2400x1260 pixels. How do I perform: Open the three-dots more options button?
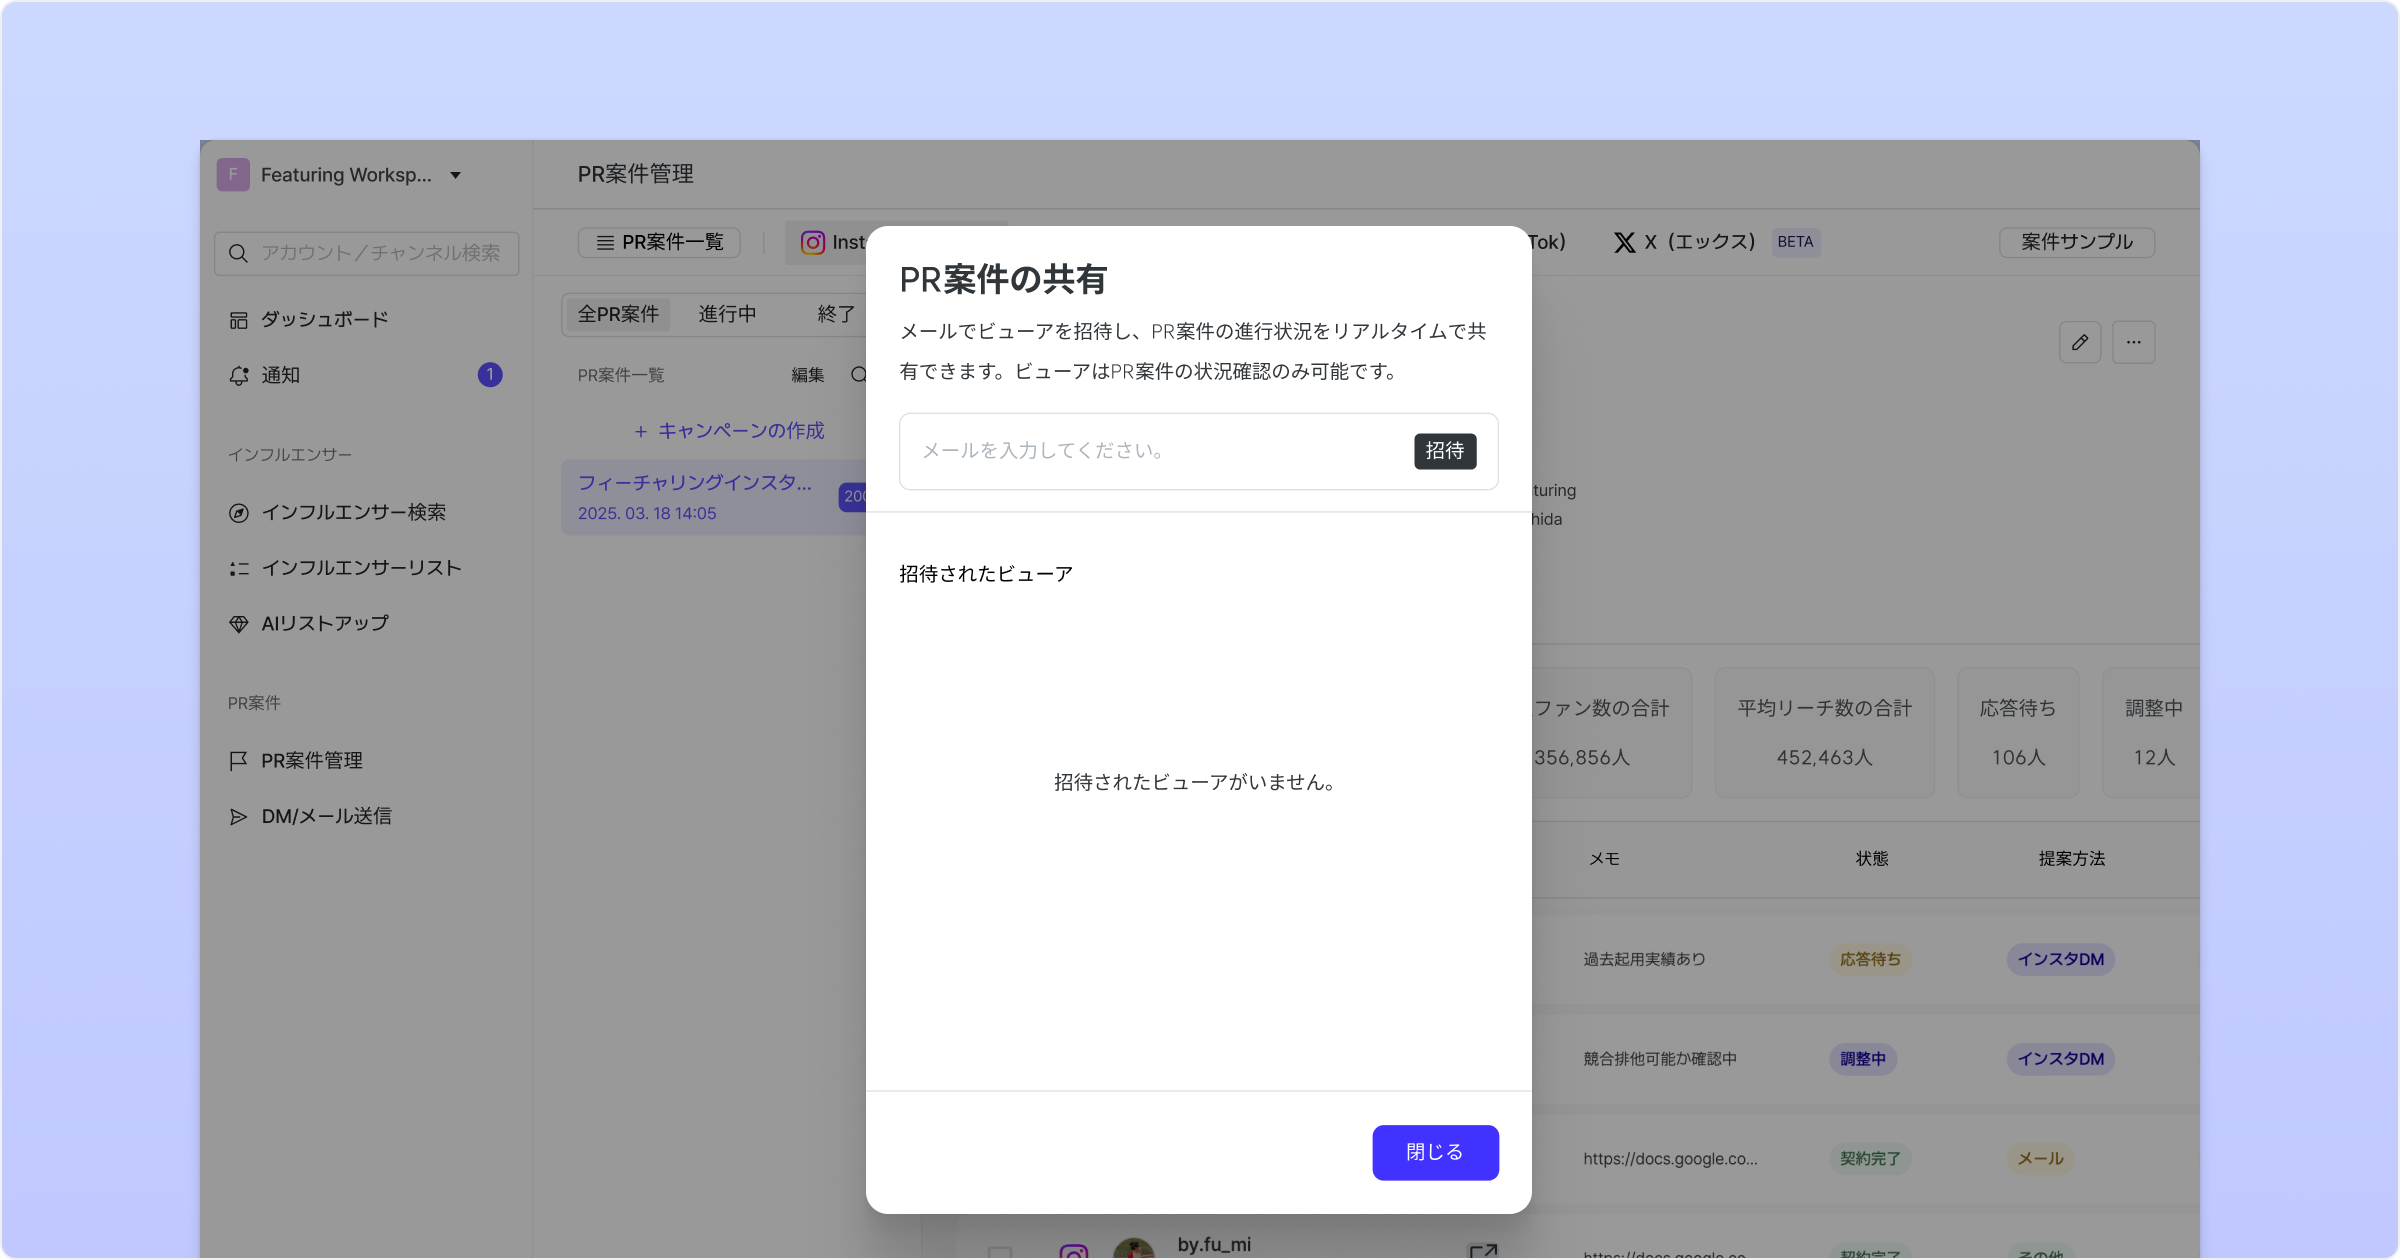2133,342
